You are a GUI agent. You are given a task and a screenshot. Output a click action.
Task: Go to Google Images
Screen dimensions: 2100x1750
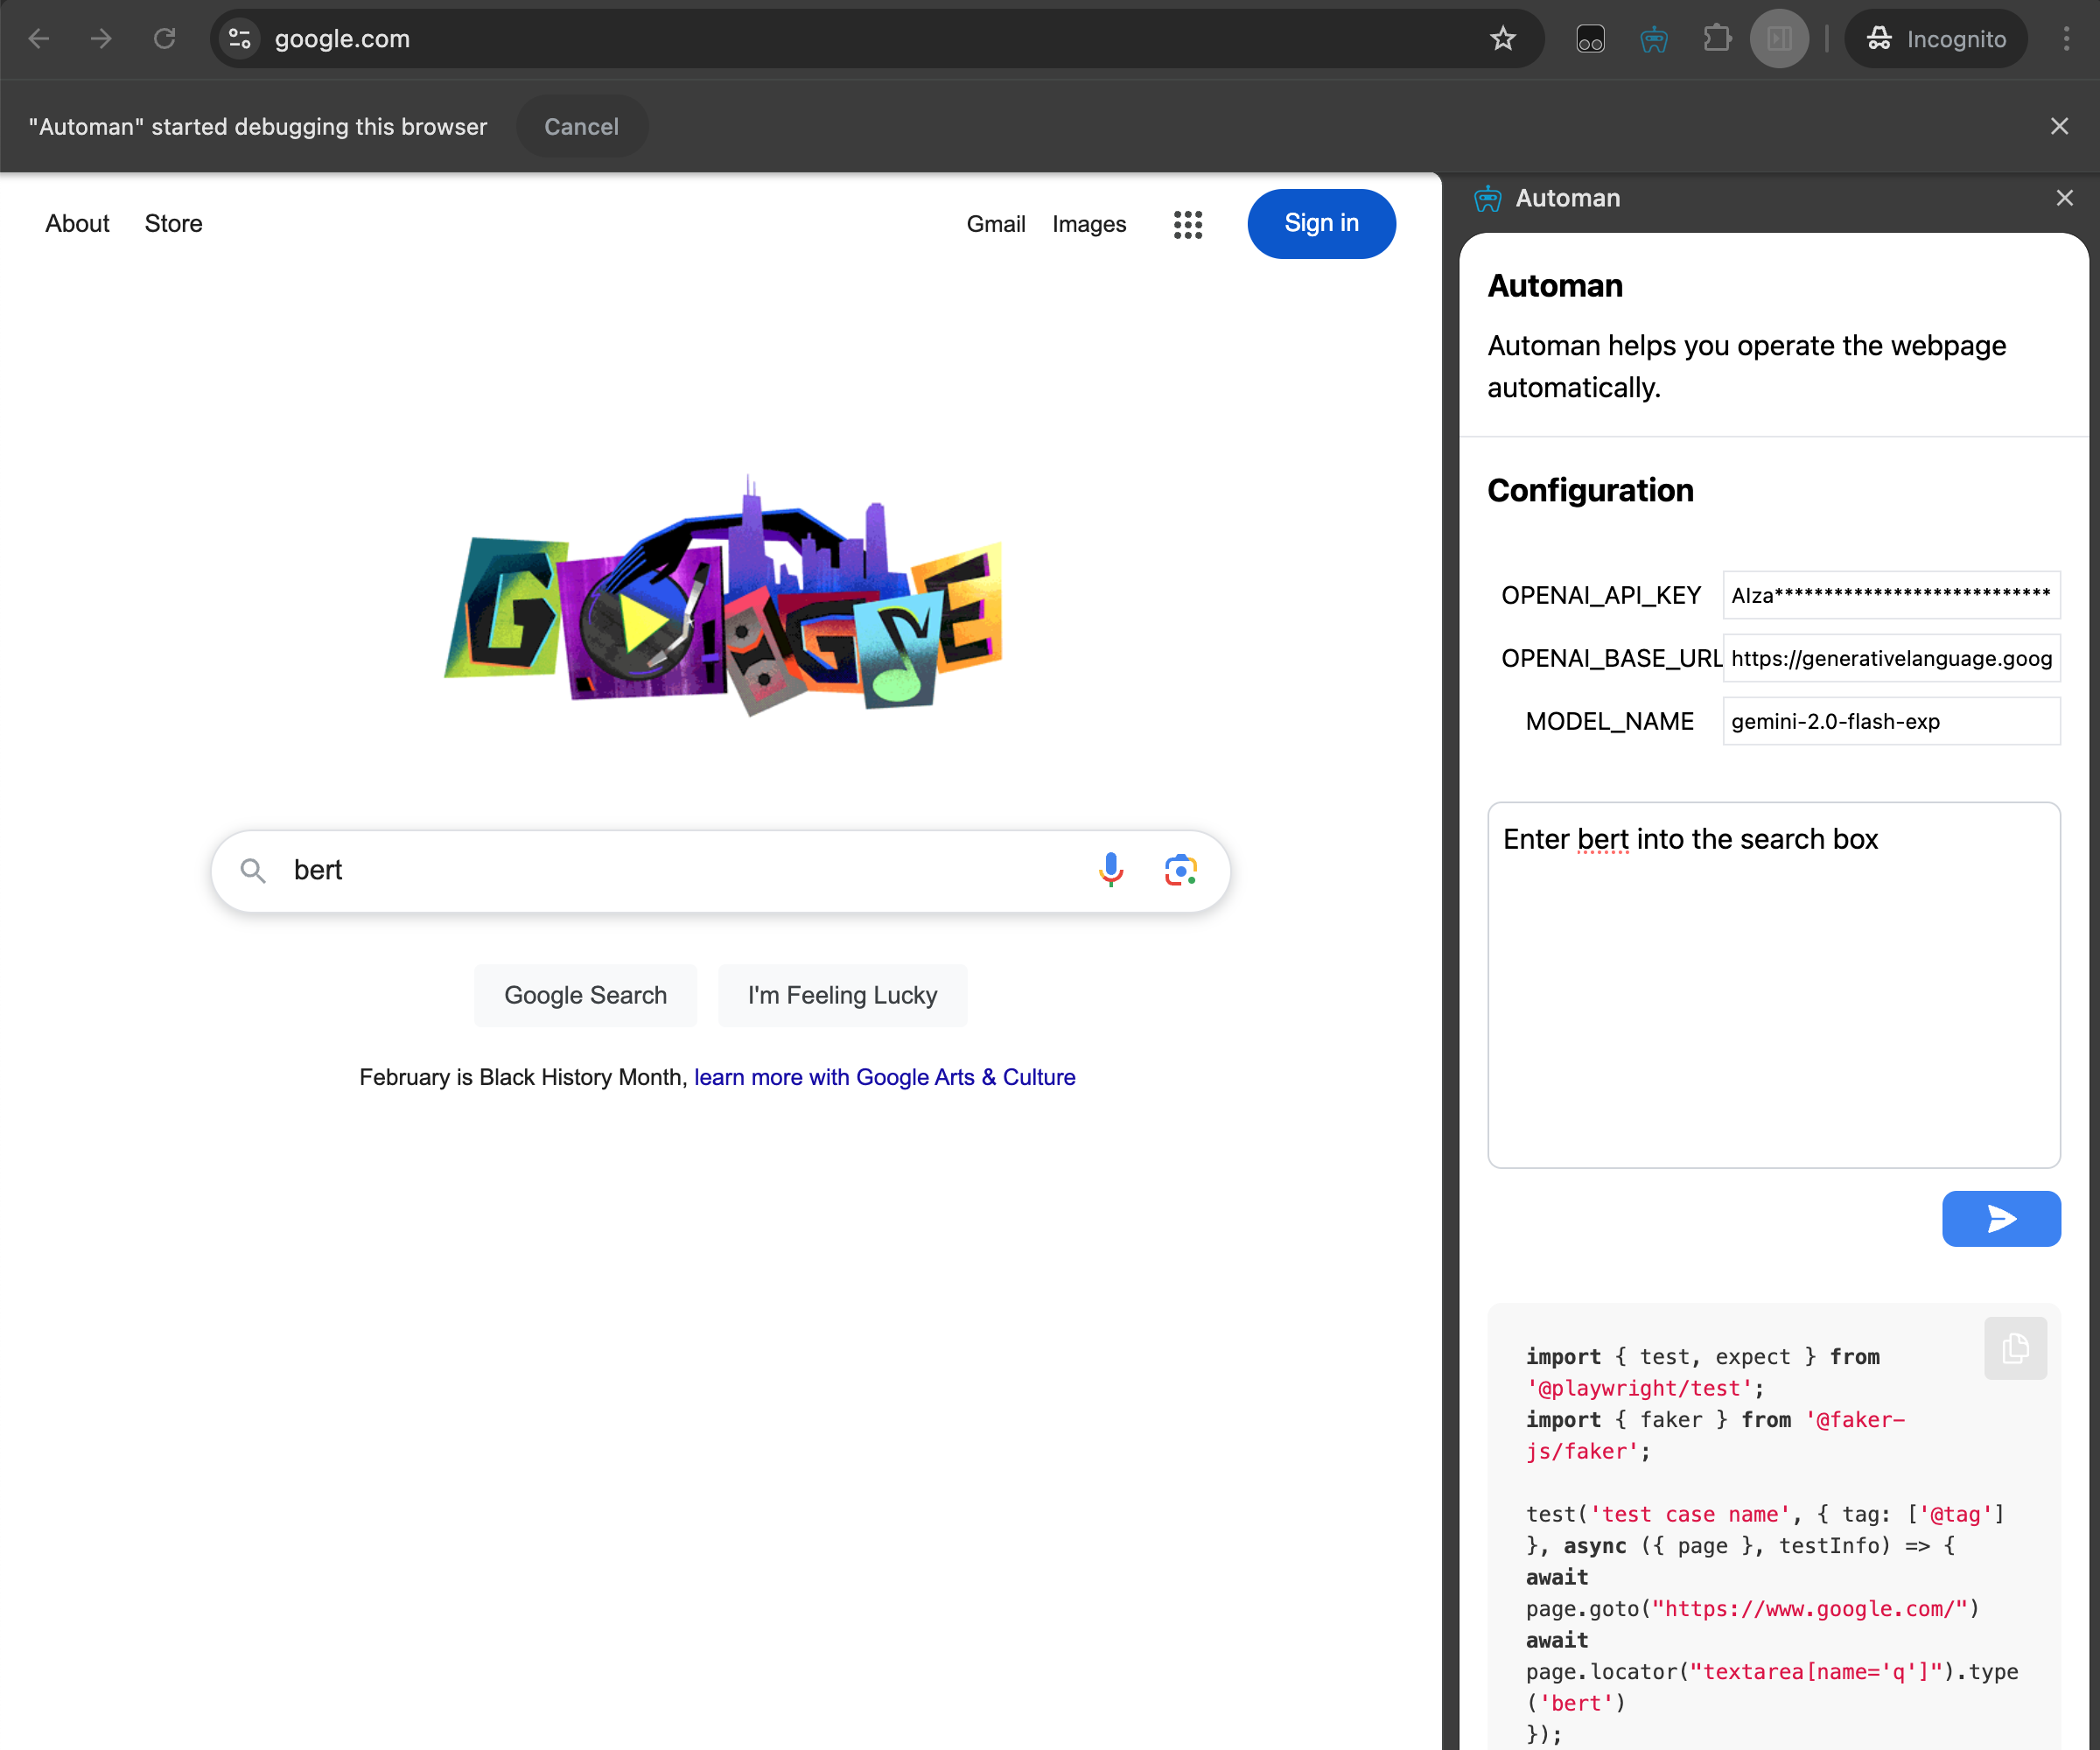point(1089,224)
